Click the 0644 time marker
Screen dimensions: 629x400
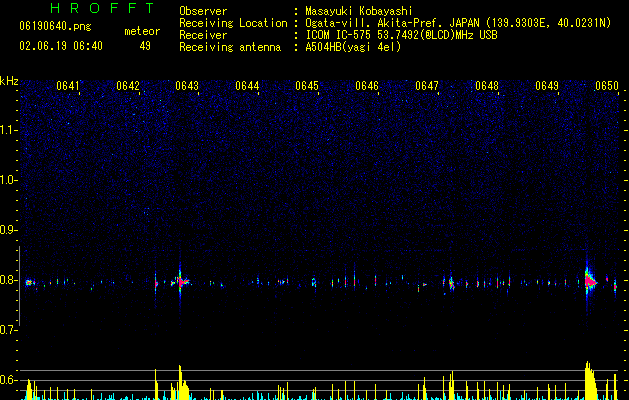click(247, 86)
